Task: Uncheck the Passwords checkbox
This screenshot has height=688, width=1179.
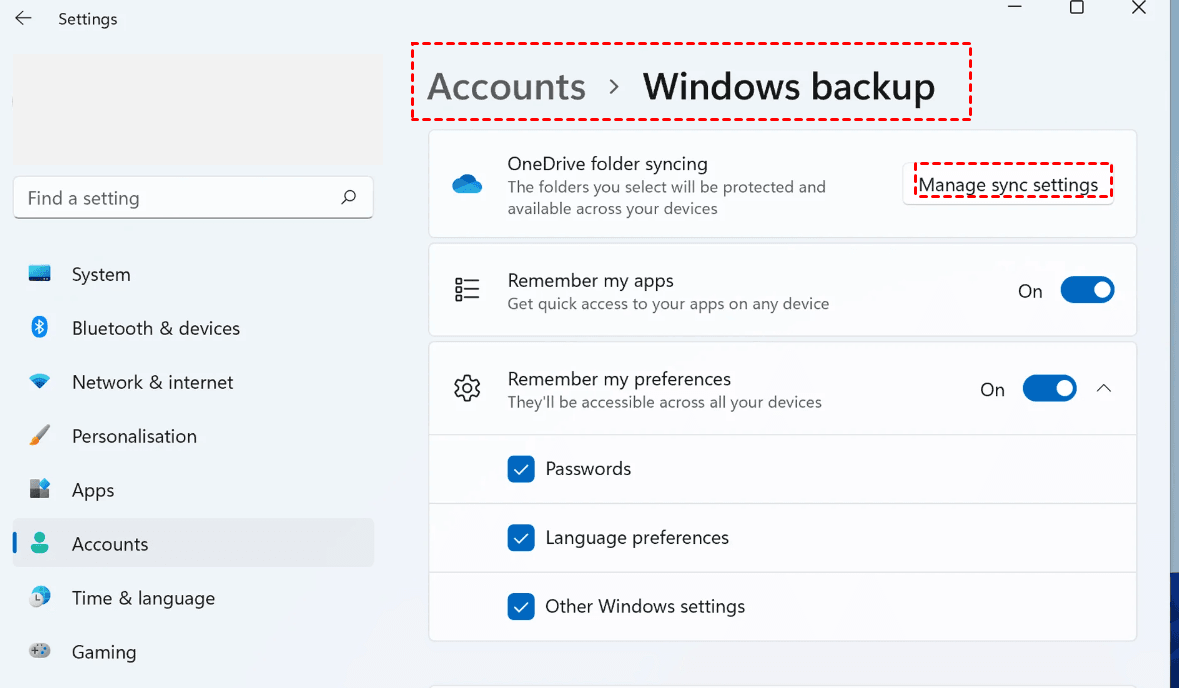Action: click(520, 468)
